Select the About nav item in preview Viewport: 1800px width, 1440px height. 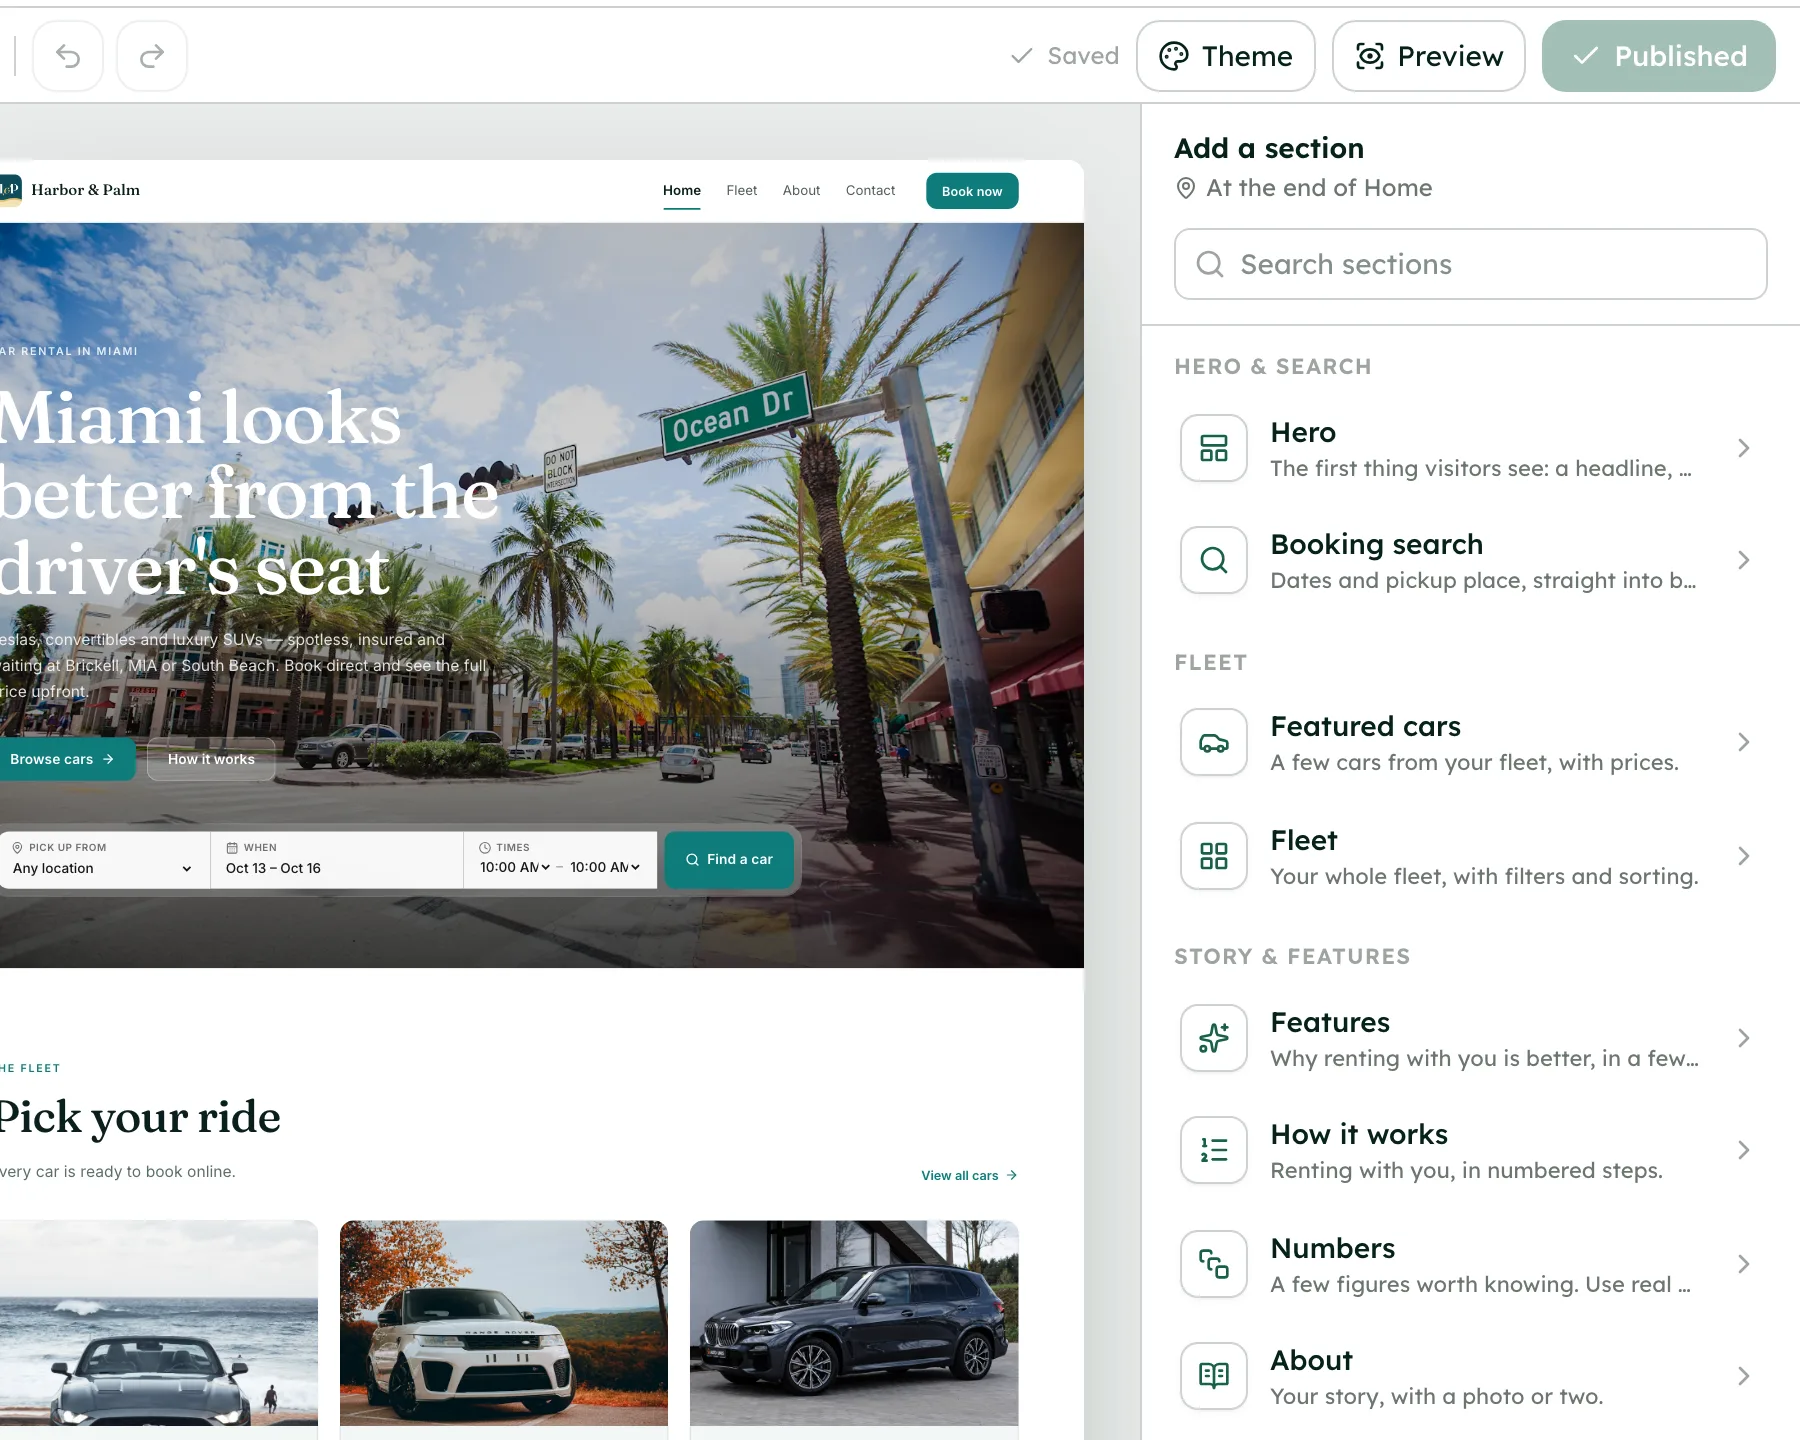(801, 190)
